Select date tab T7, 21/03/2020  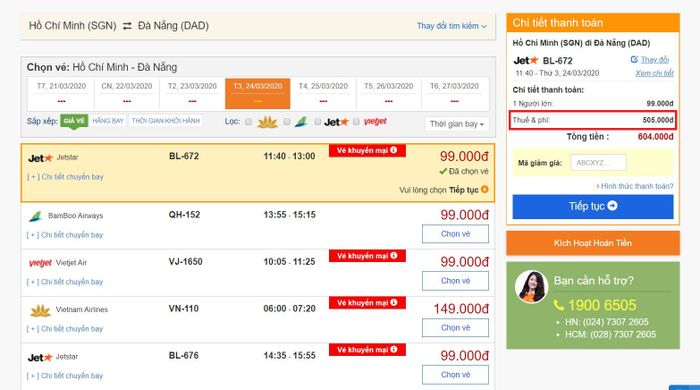pos(61,93)
